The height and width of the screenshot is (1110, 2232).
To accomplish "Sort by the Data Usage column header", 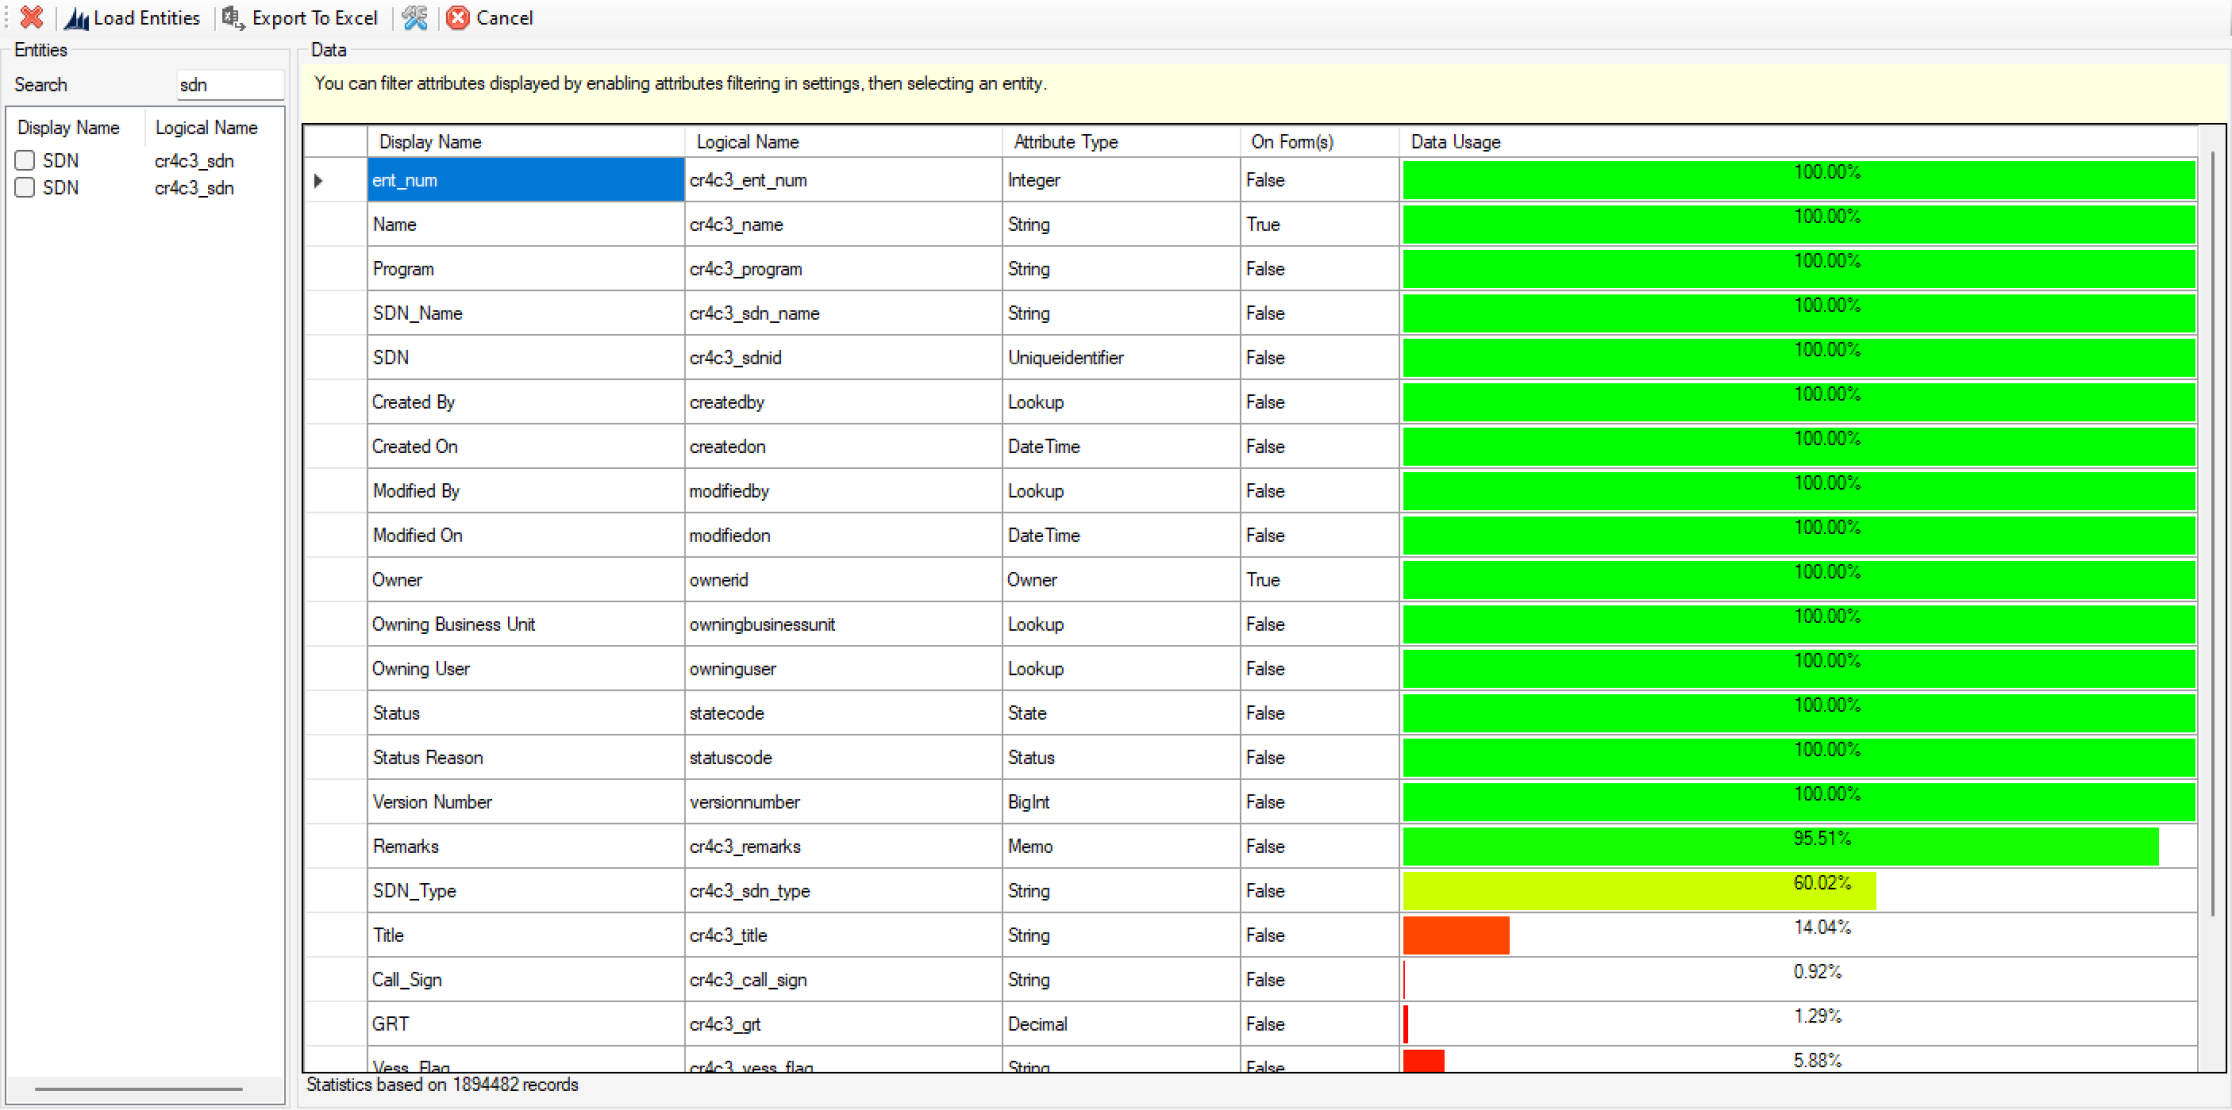I will pyautogui.click(x=1455, y=142).
